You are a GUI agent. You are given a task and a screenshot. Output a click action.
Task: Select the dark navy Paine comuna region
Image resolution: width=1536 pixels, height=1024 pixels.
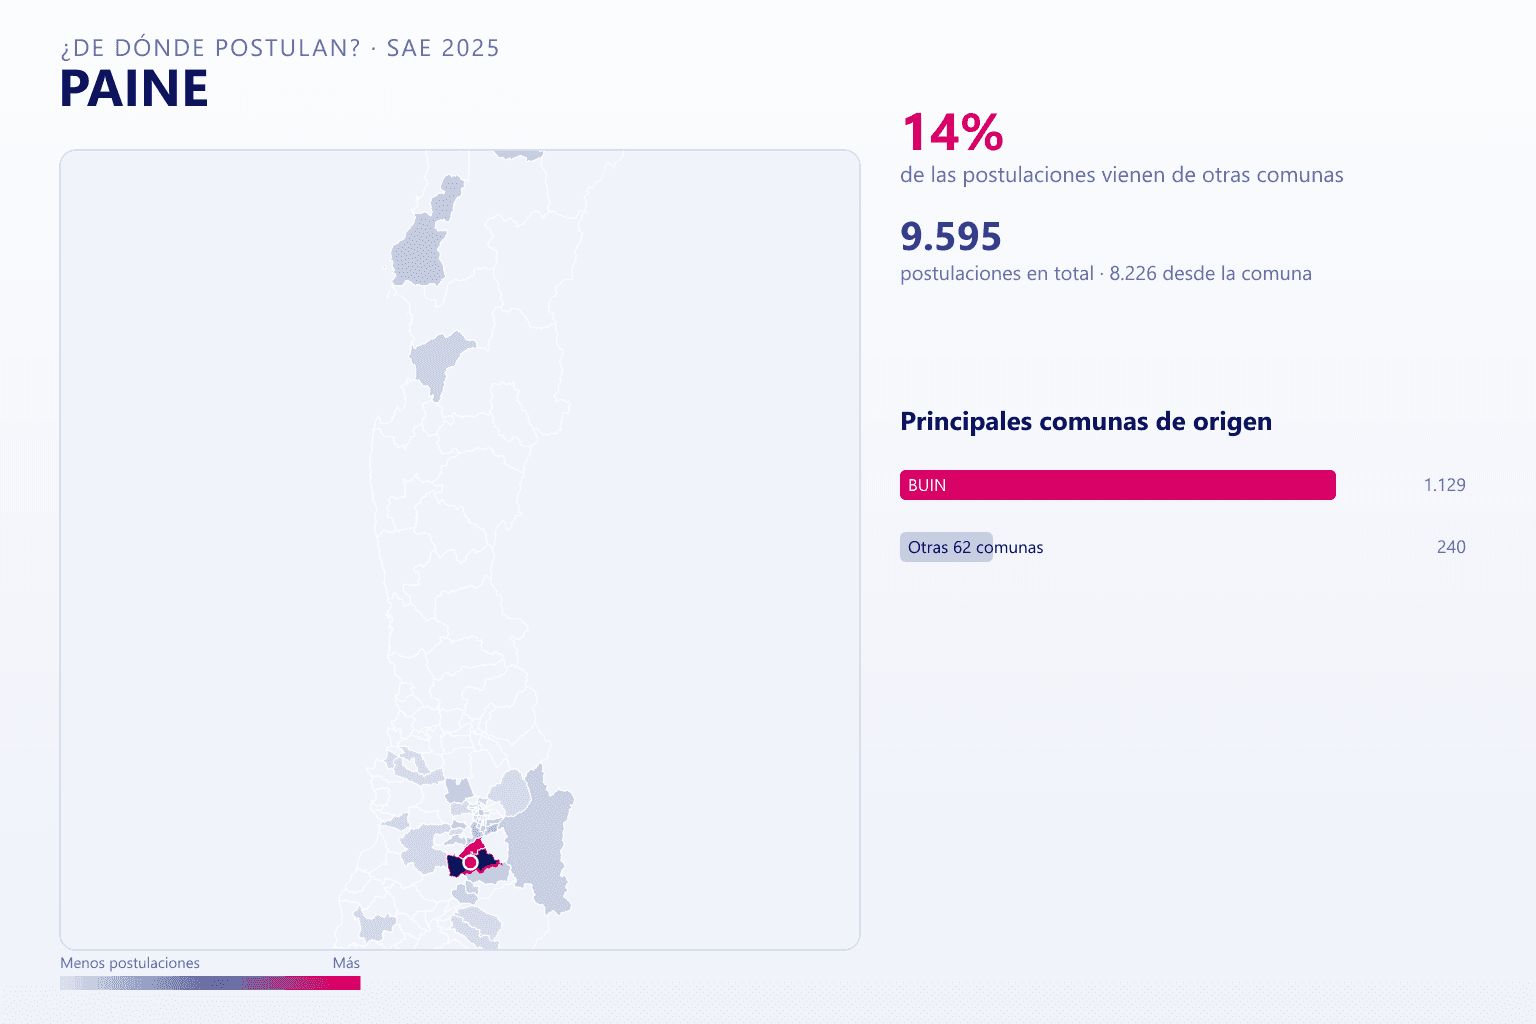pos(457,866)
